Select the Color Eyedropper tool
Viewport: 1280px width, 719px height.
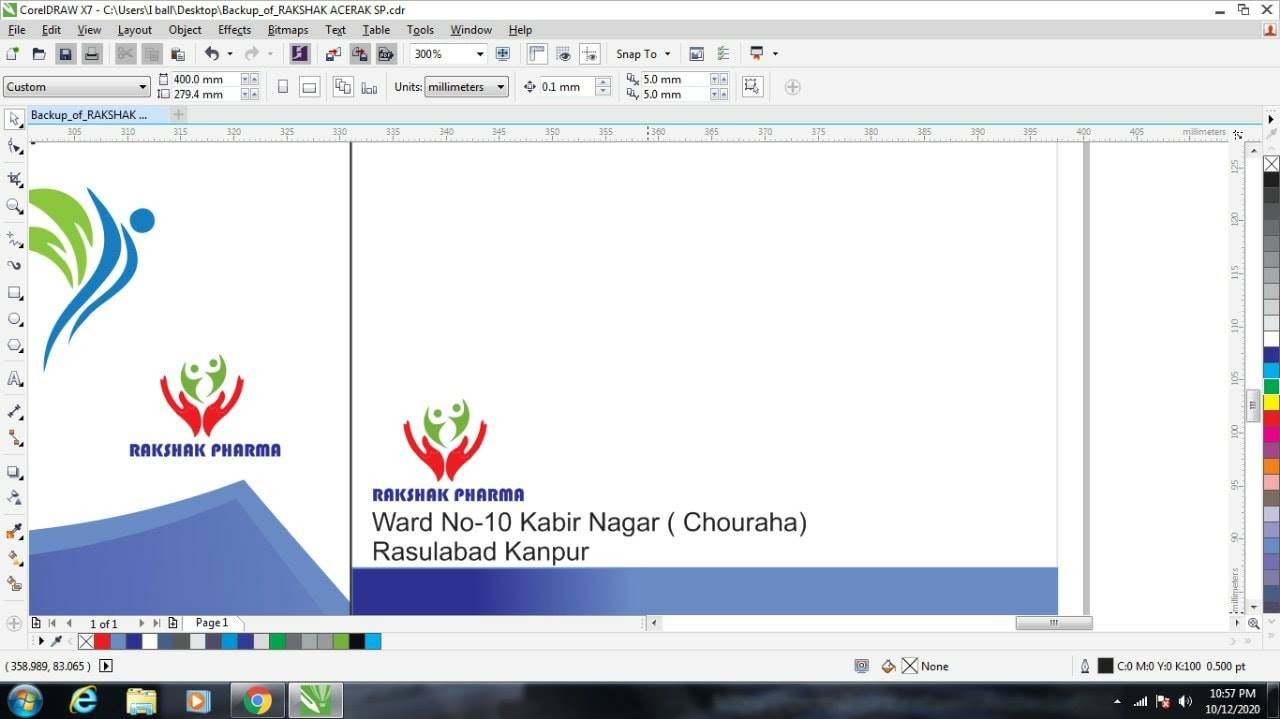point(15,531)
